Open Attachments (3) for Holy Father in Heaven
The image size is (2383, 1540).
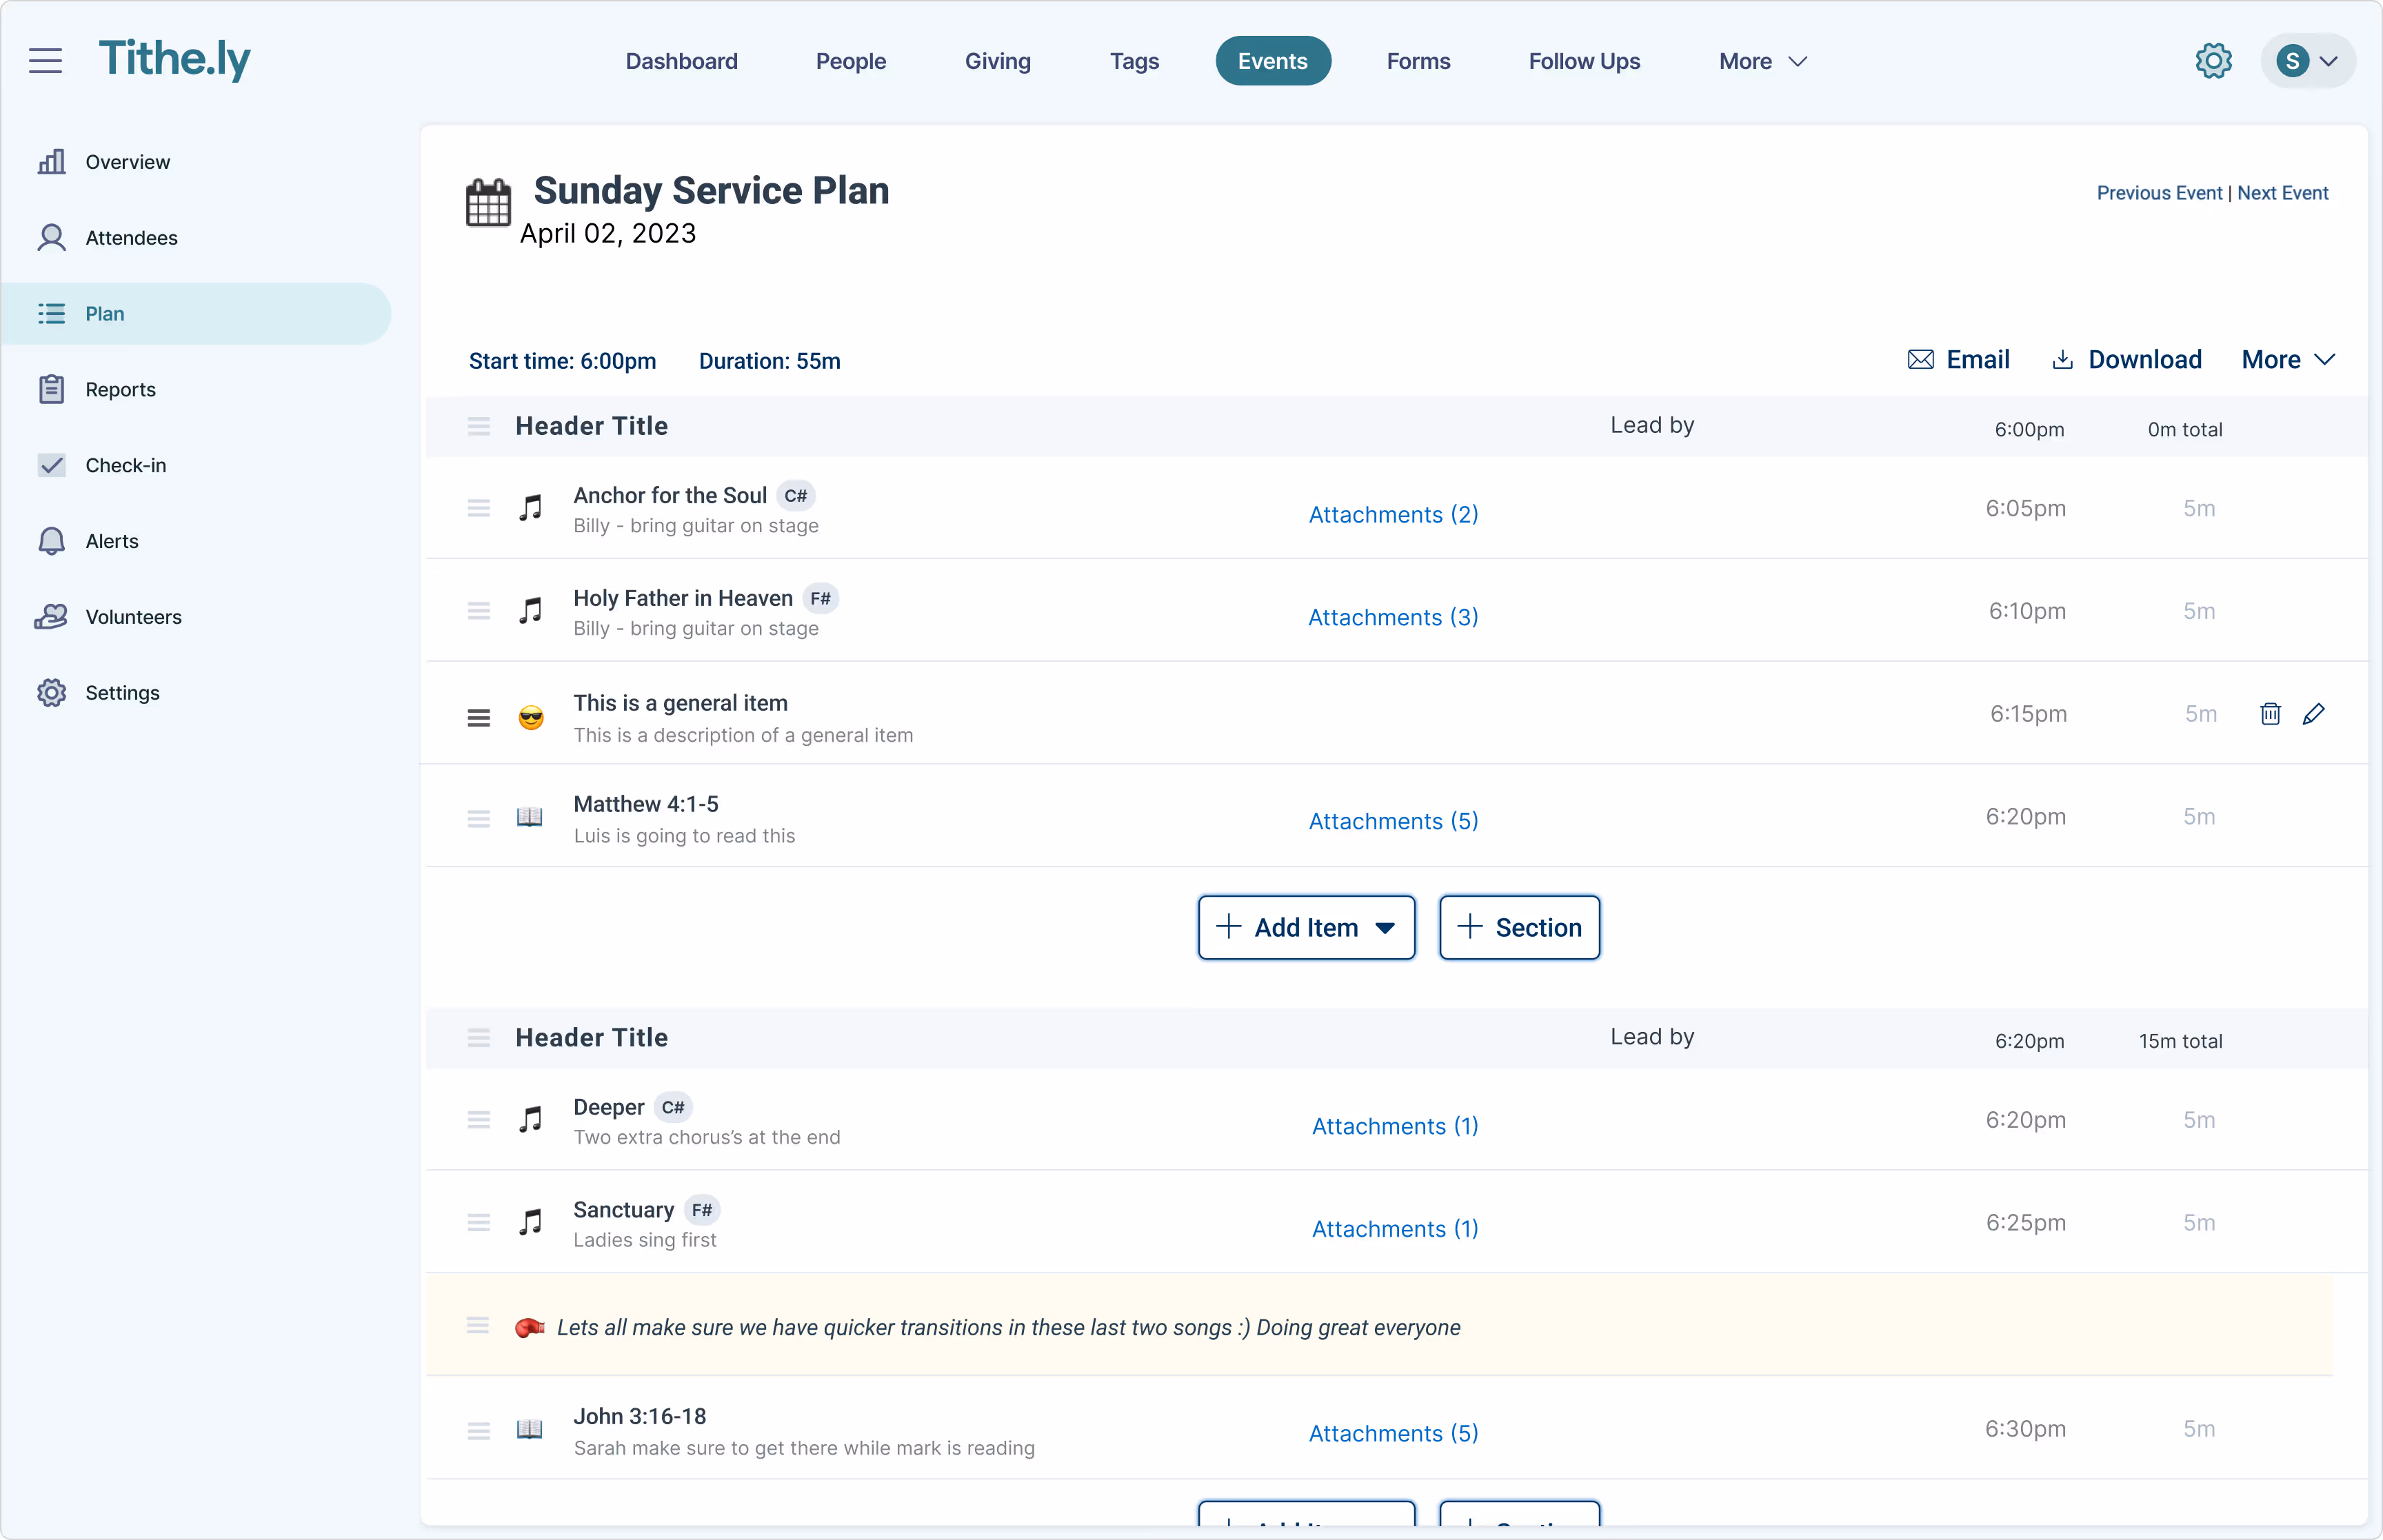1392,617
